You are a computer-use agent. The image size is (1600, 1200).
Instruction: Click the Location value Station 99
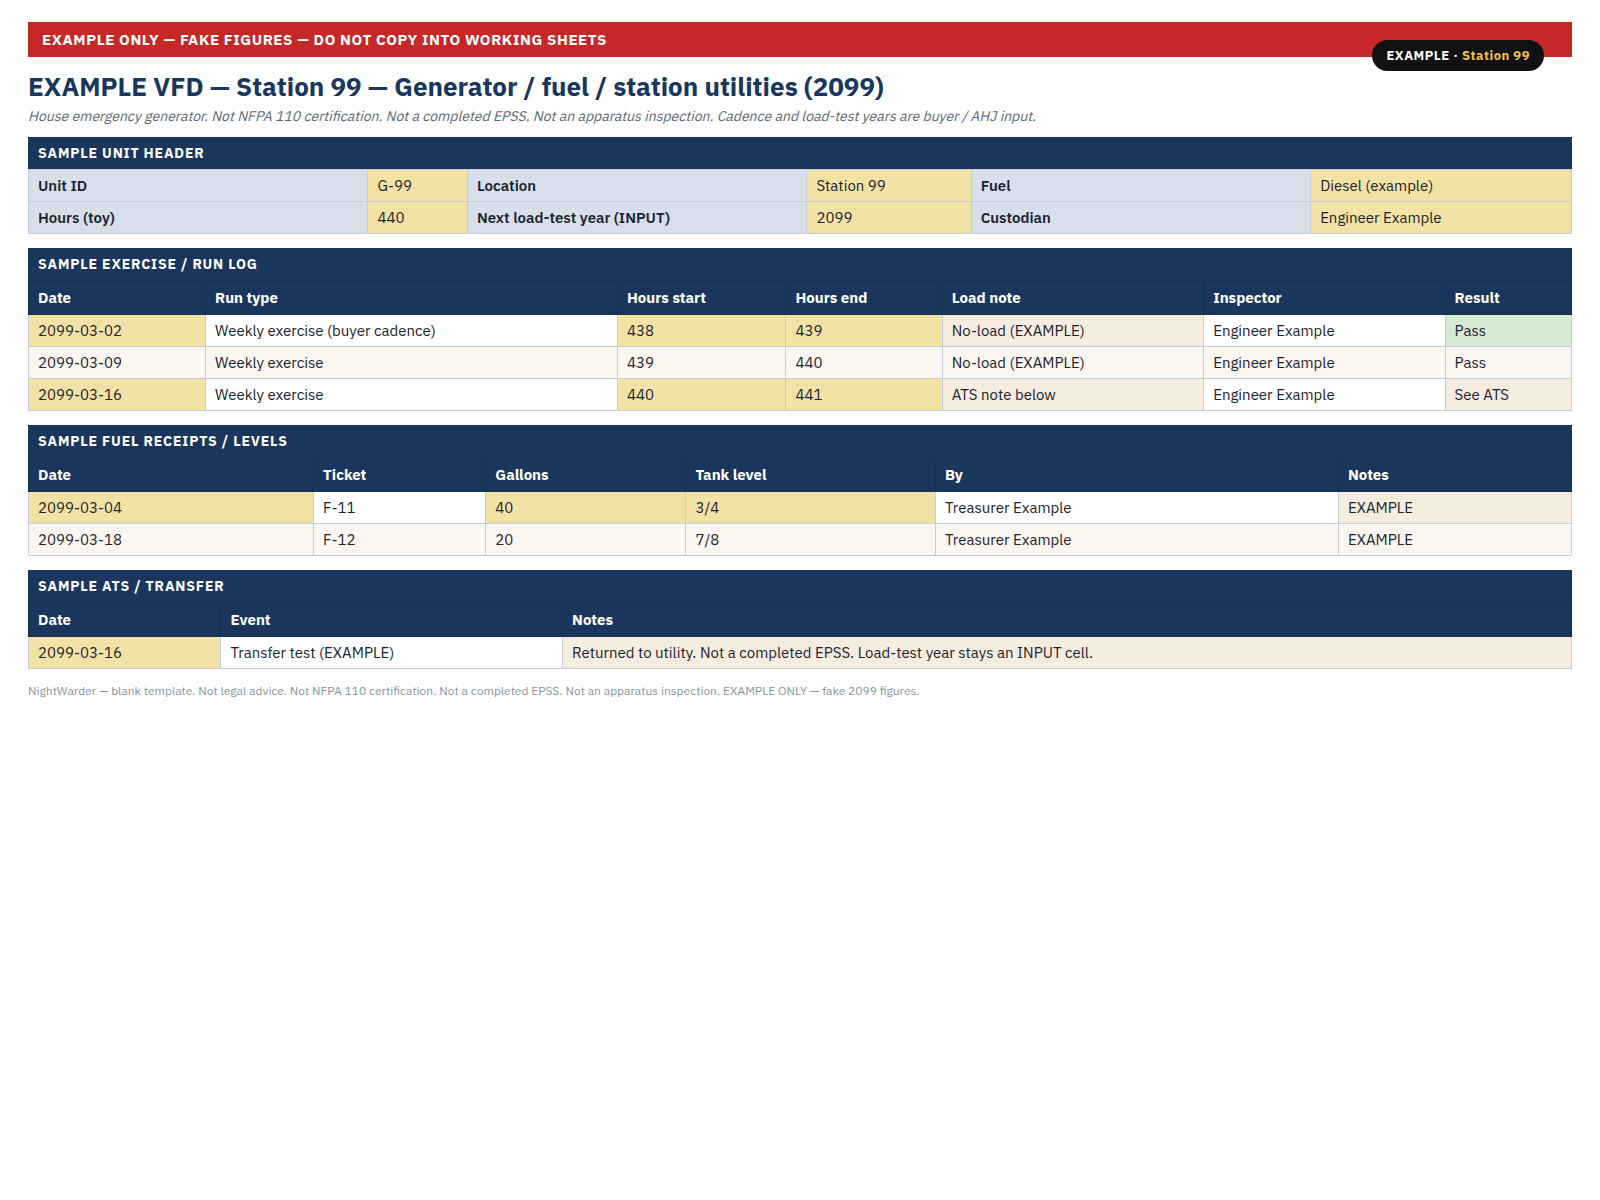(888, 186)
